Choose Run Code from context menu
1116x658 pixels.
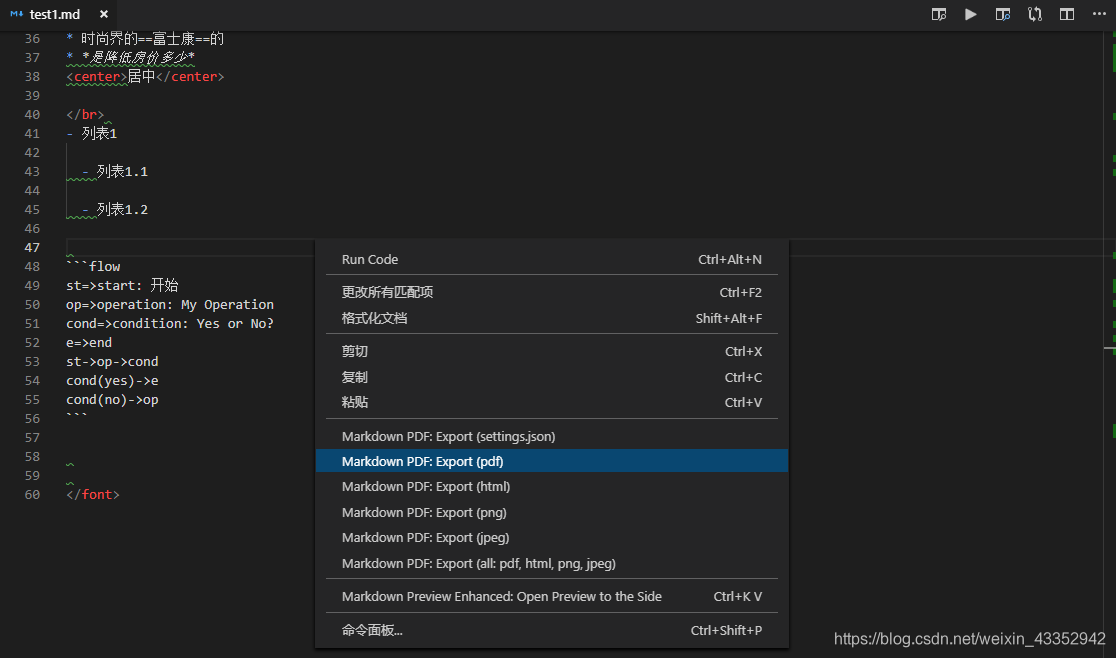coord(552,260)
